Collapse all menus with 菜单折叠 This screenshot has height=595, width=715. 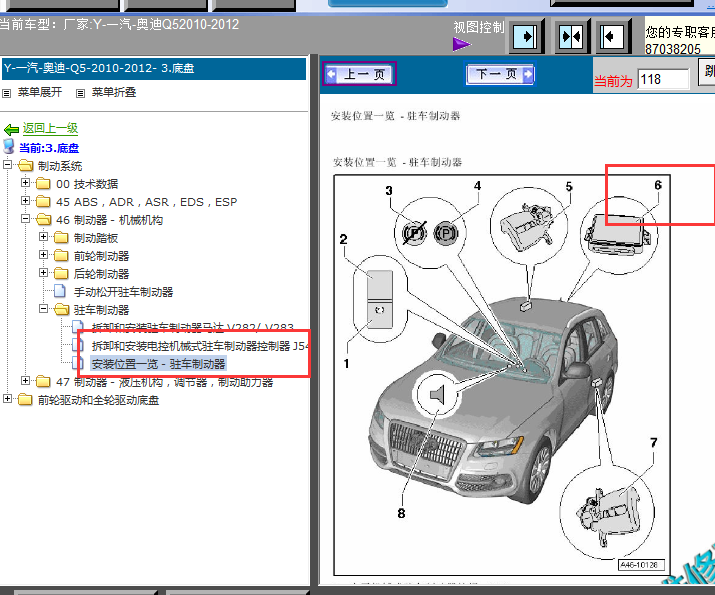[x=114, y=92]
